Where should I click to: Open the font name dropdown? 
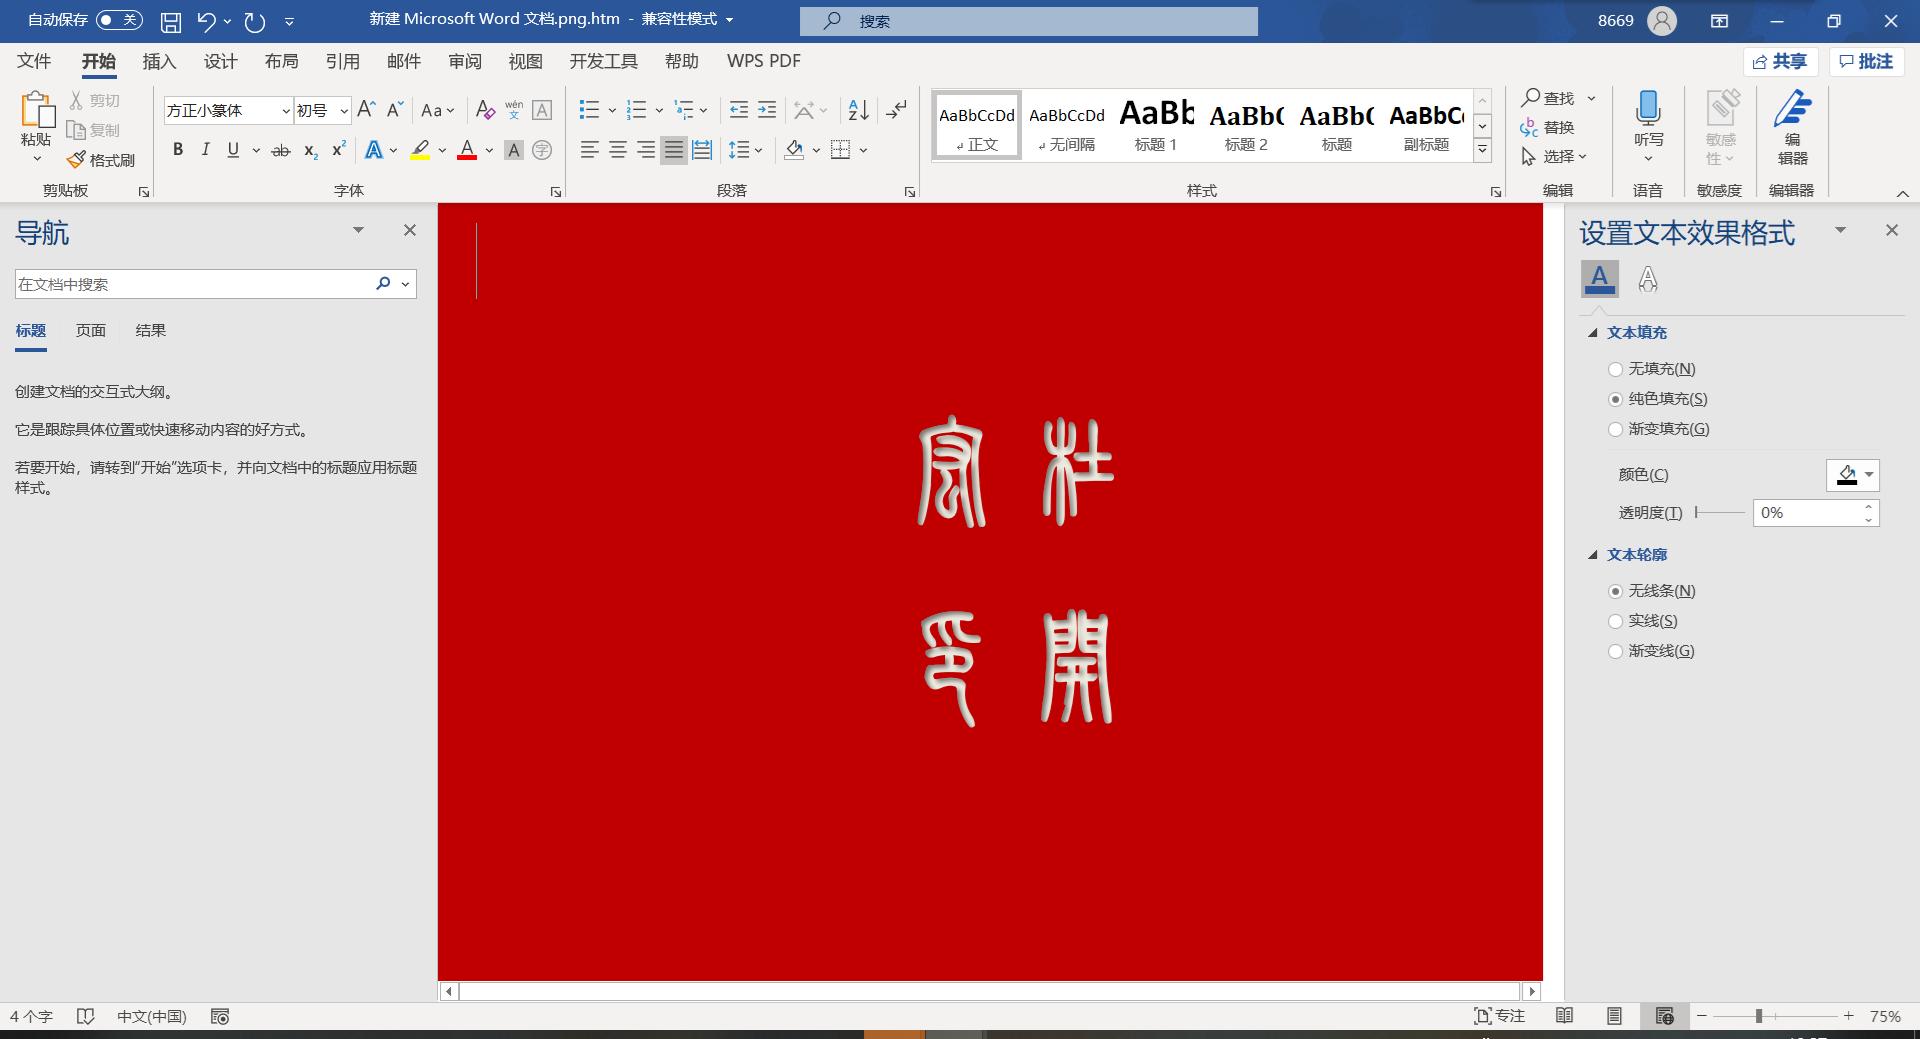[286, 110]
